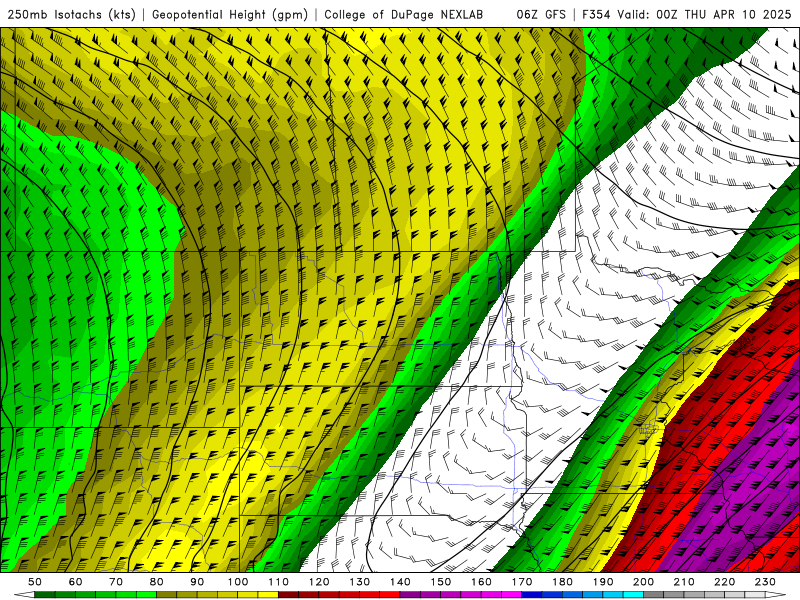Click the legend label '130'
The height and width of the screenshot is (600, 800).
(360, 582)
